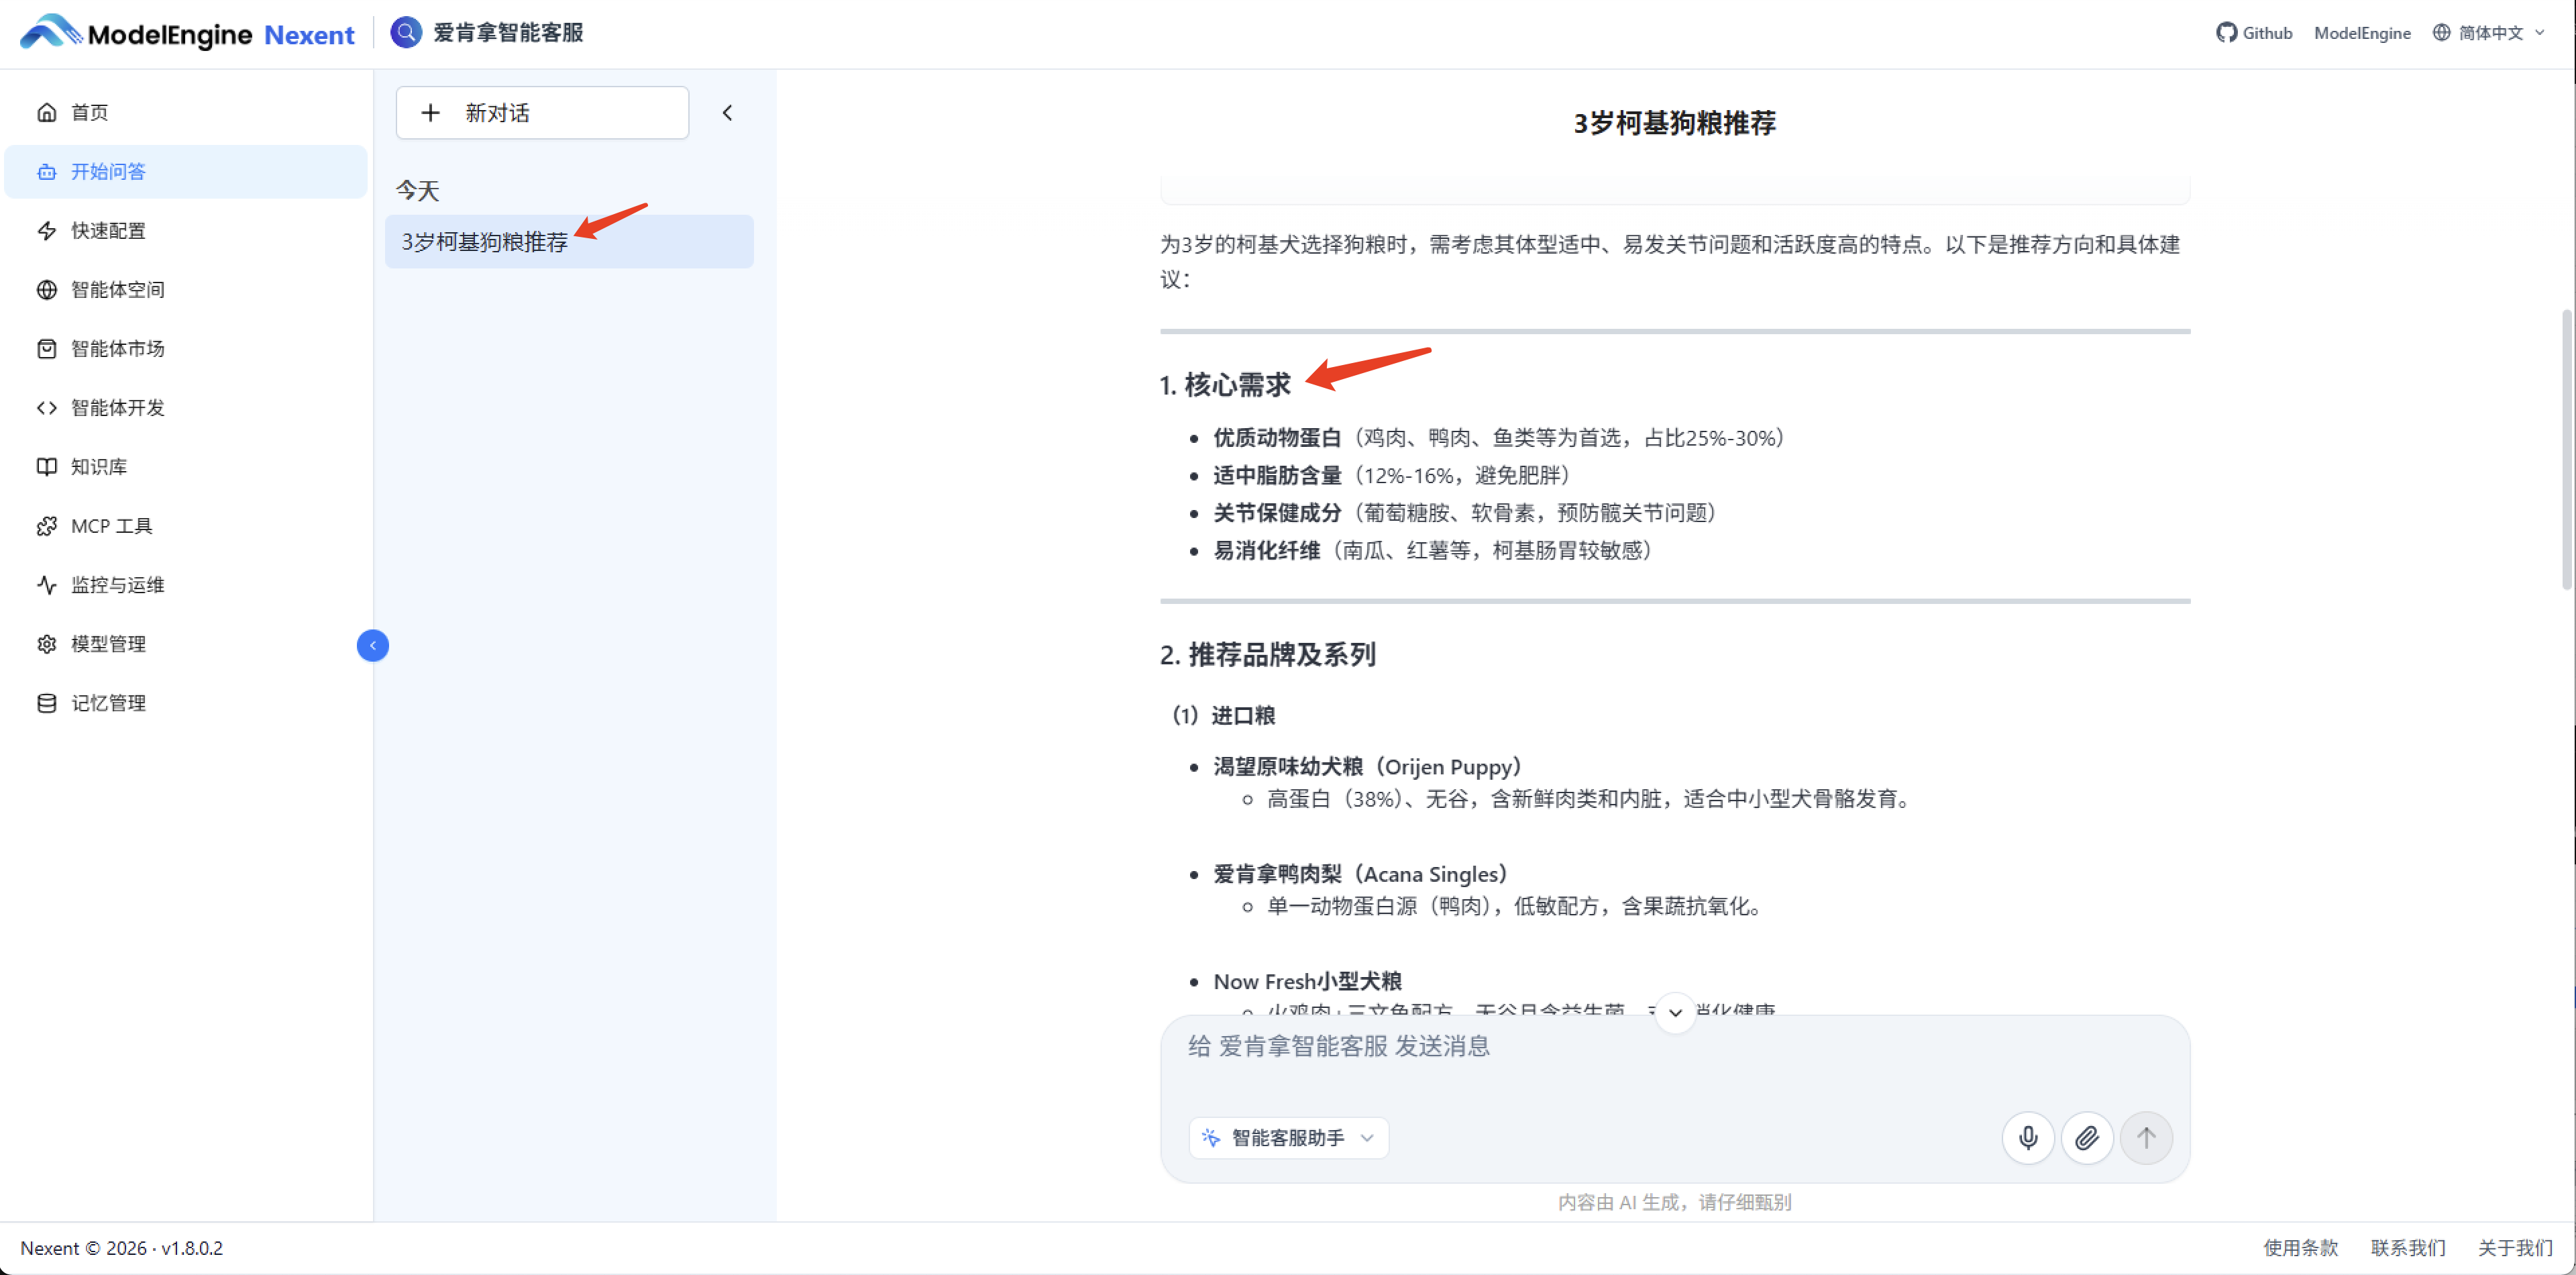2576x1275 pixels.
Task: Attach a file using the paperclip icon
Action: [x=2087, y=1137]
